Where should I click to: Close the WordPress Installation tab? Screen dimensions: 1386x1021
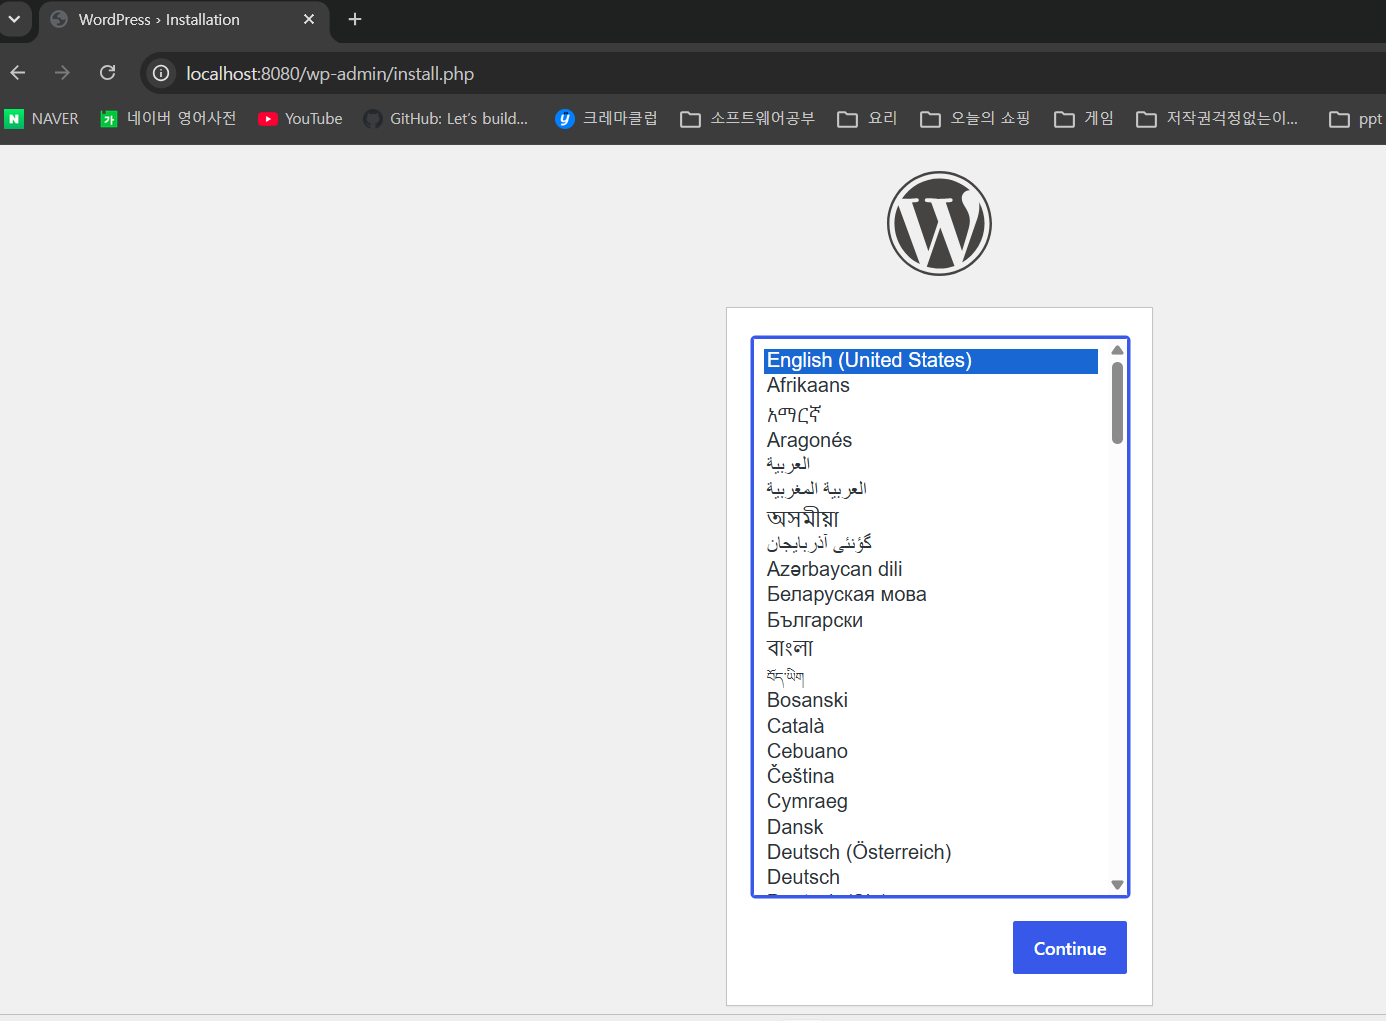click(x=309, y=19)
